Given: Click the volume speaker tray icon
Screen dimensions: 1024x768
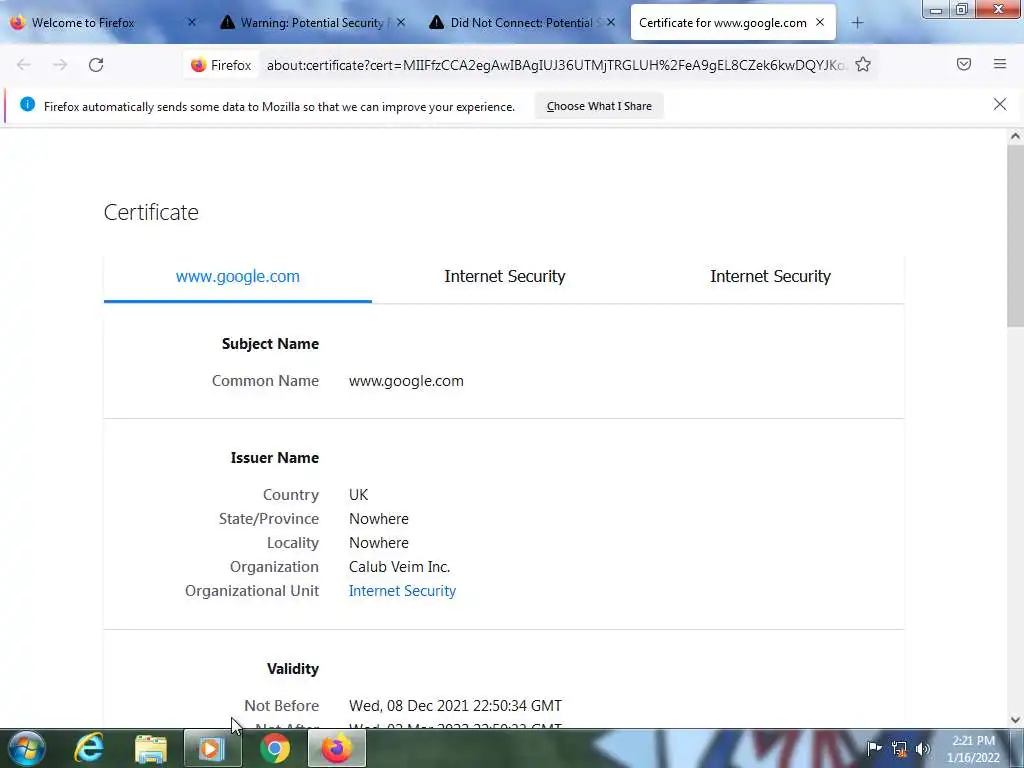Looking at the screenshot, I should [x=923, y=748].
